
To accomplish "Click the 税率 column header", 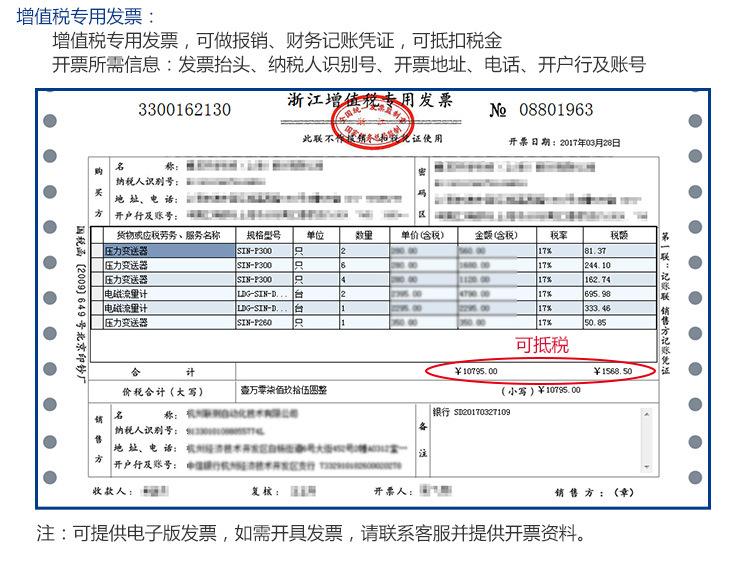I will (x=559, y=235).
